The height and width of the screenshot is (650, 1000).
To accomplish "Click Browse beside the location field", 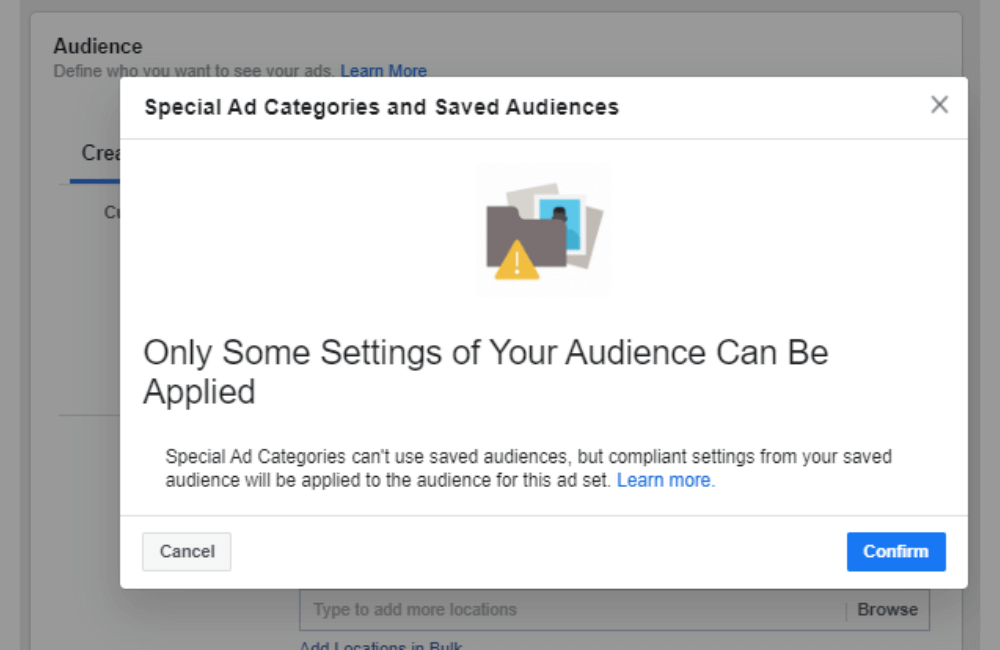I will coord(888,609).
